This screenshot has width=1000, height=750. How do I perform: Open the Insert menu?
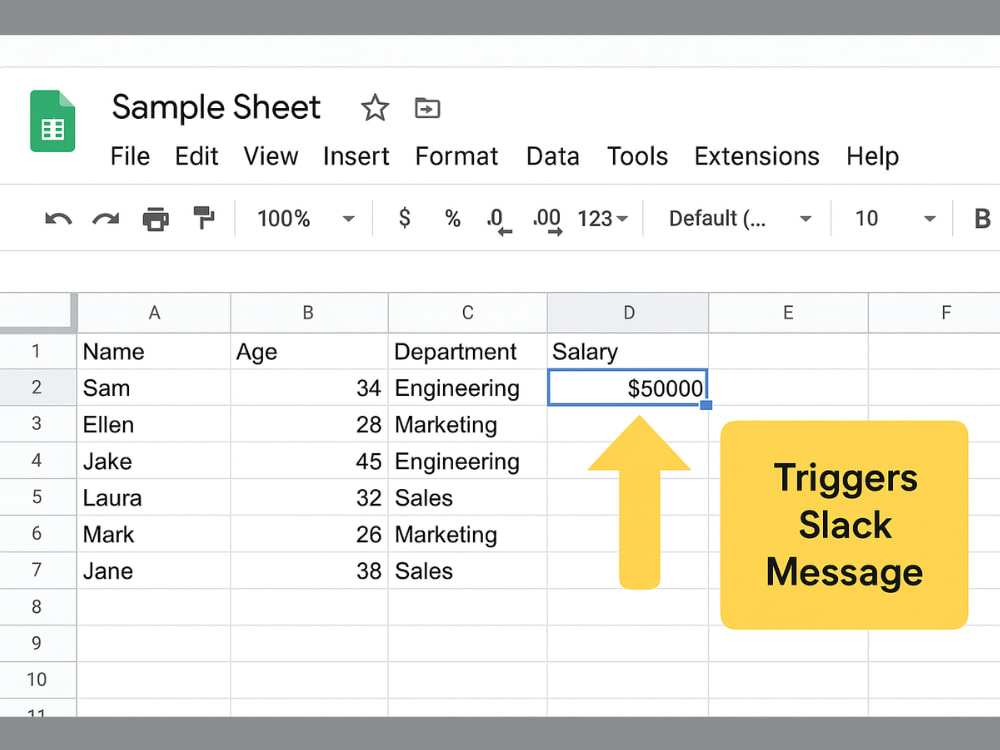356,156
